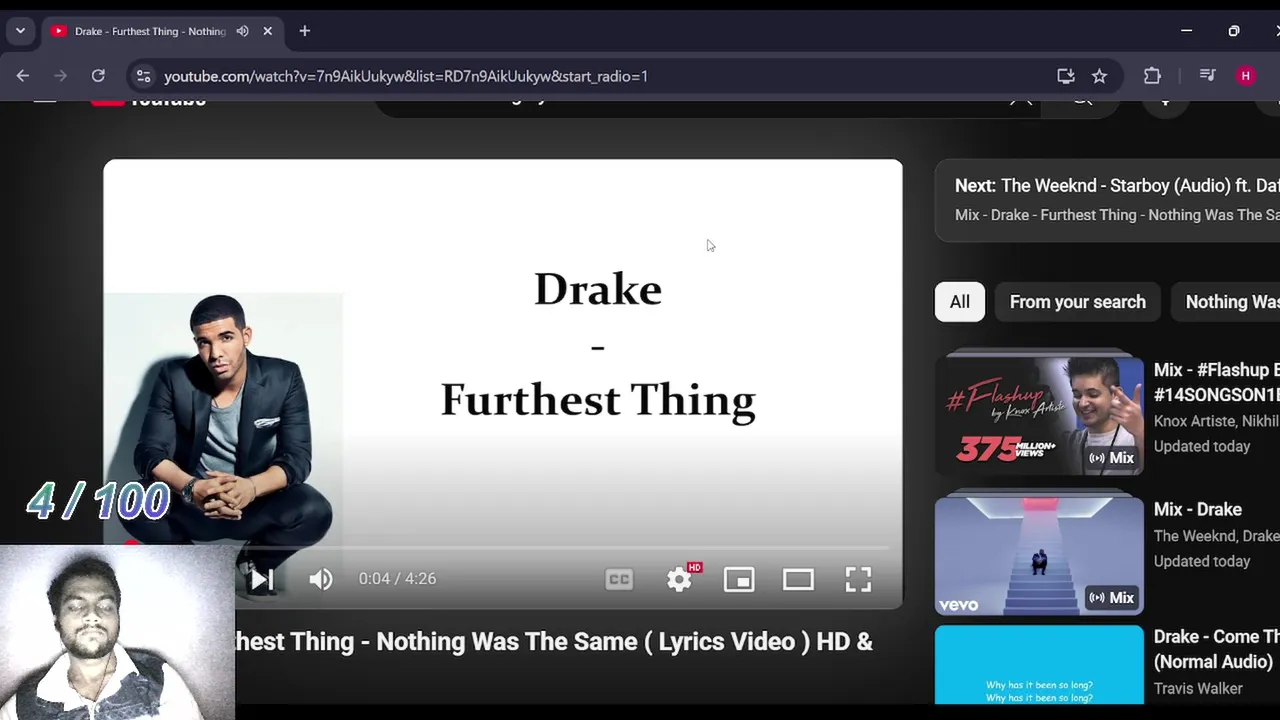Open the media control icon in toolbar
The image size is (1280, 720).
[x=1207, y=76]
